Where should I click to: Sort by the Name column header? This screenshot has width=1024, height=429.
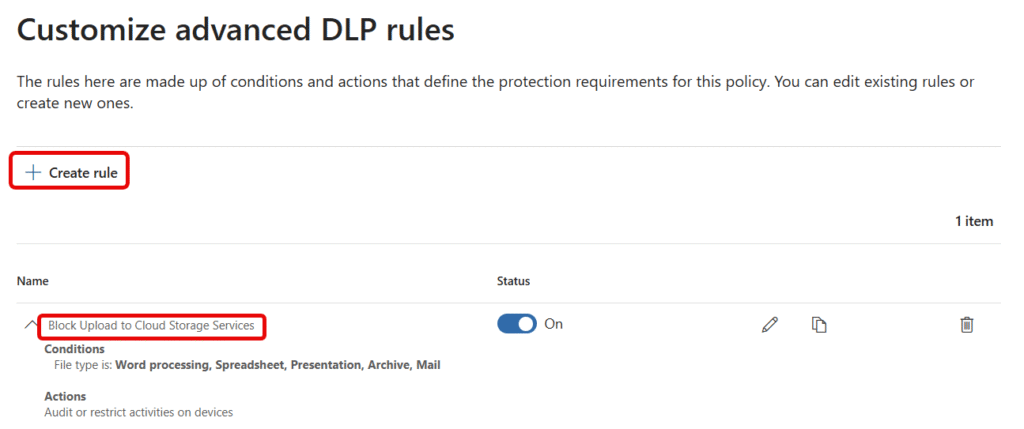(33, 281)
